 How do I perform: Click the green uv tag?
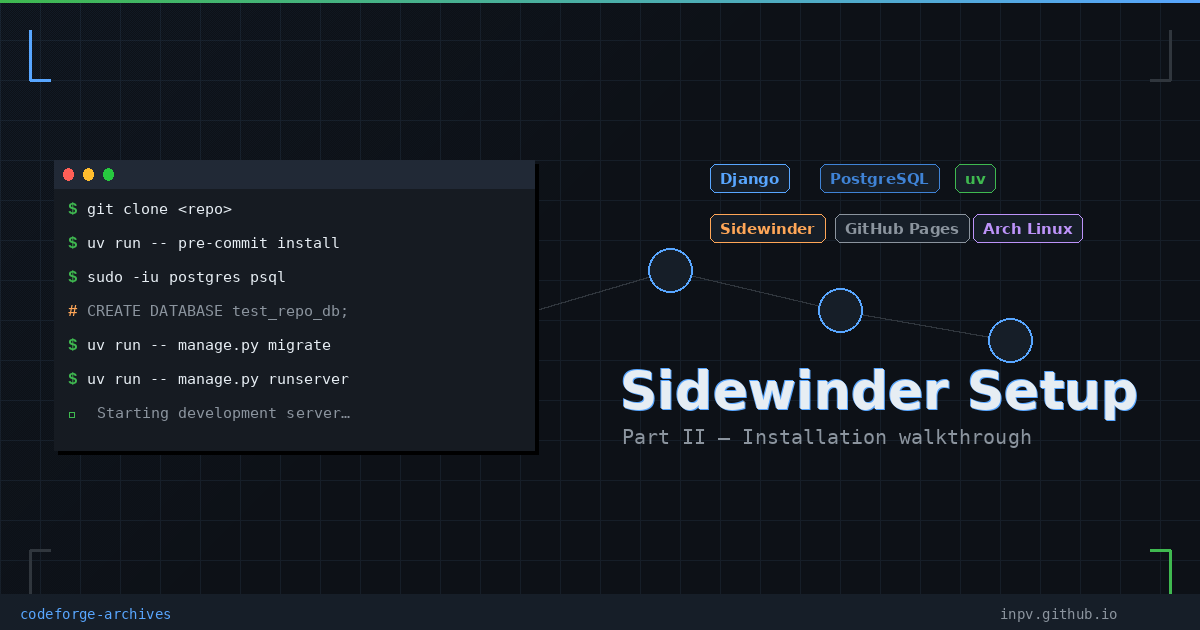pyautogui.click(x=975, y=179)
